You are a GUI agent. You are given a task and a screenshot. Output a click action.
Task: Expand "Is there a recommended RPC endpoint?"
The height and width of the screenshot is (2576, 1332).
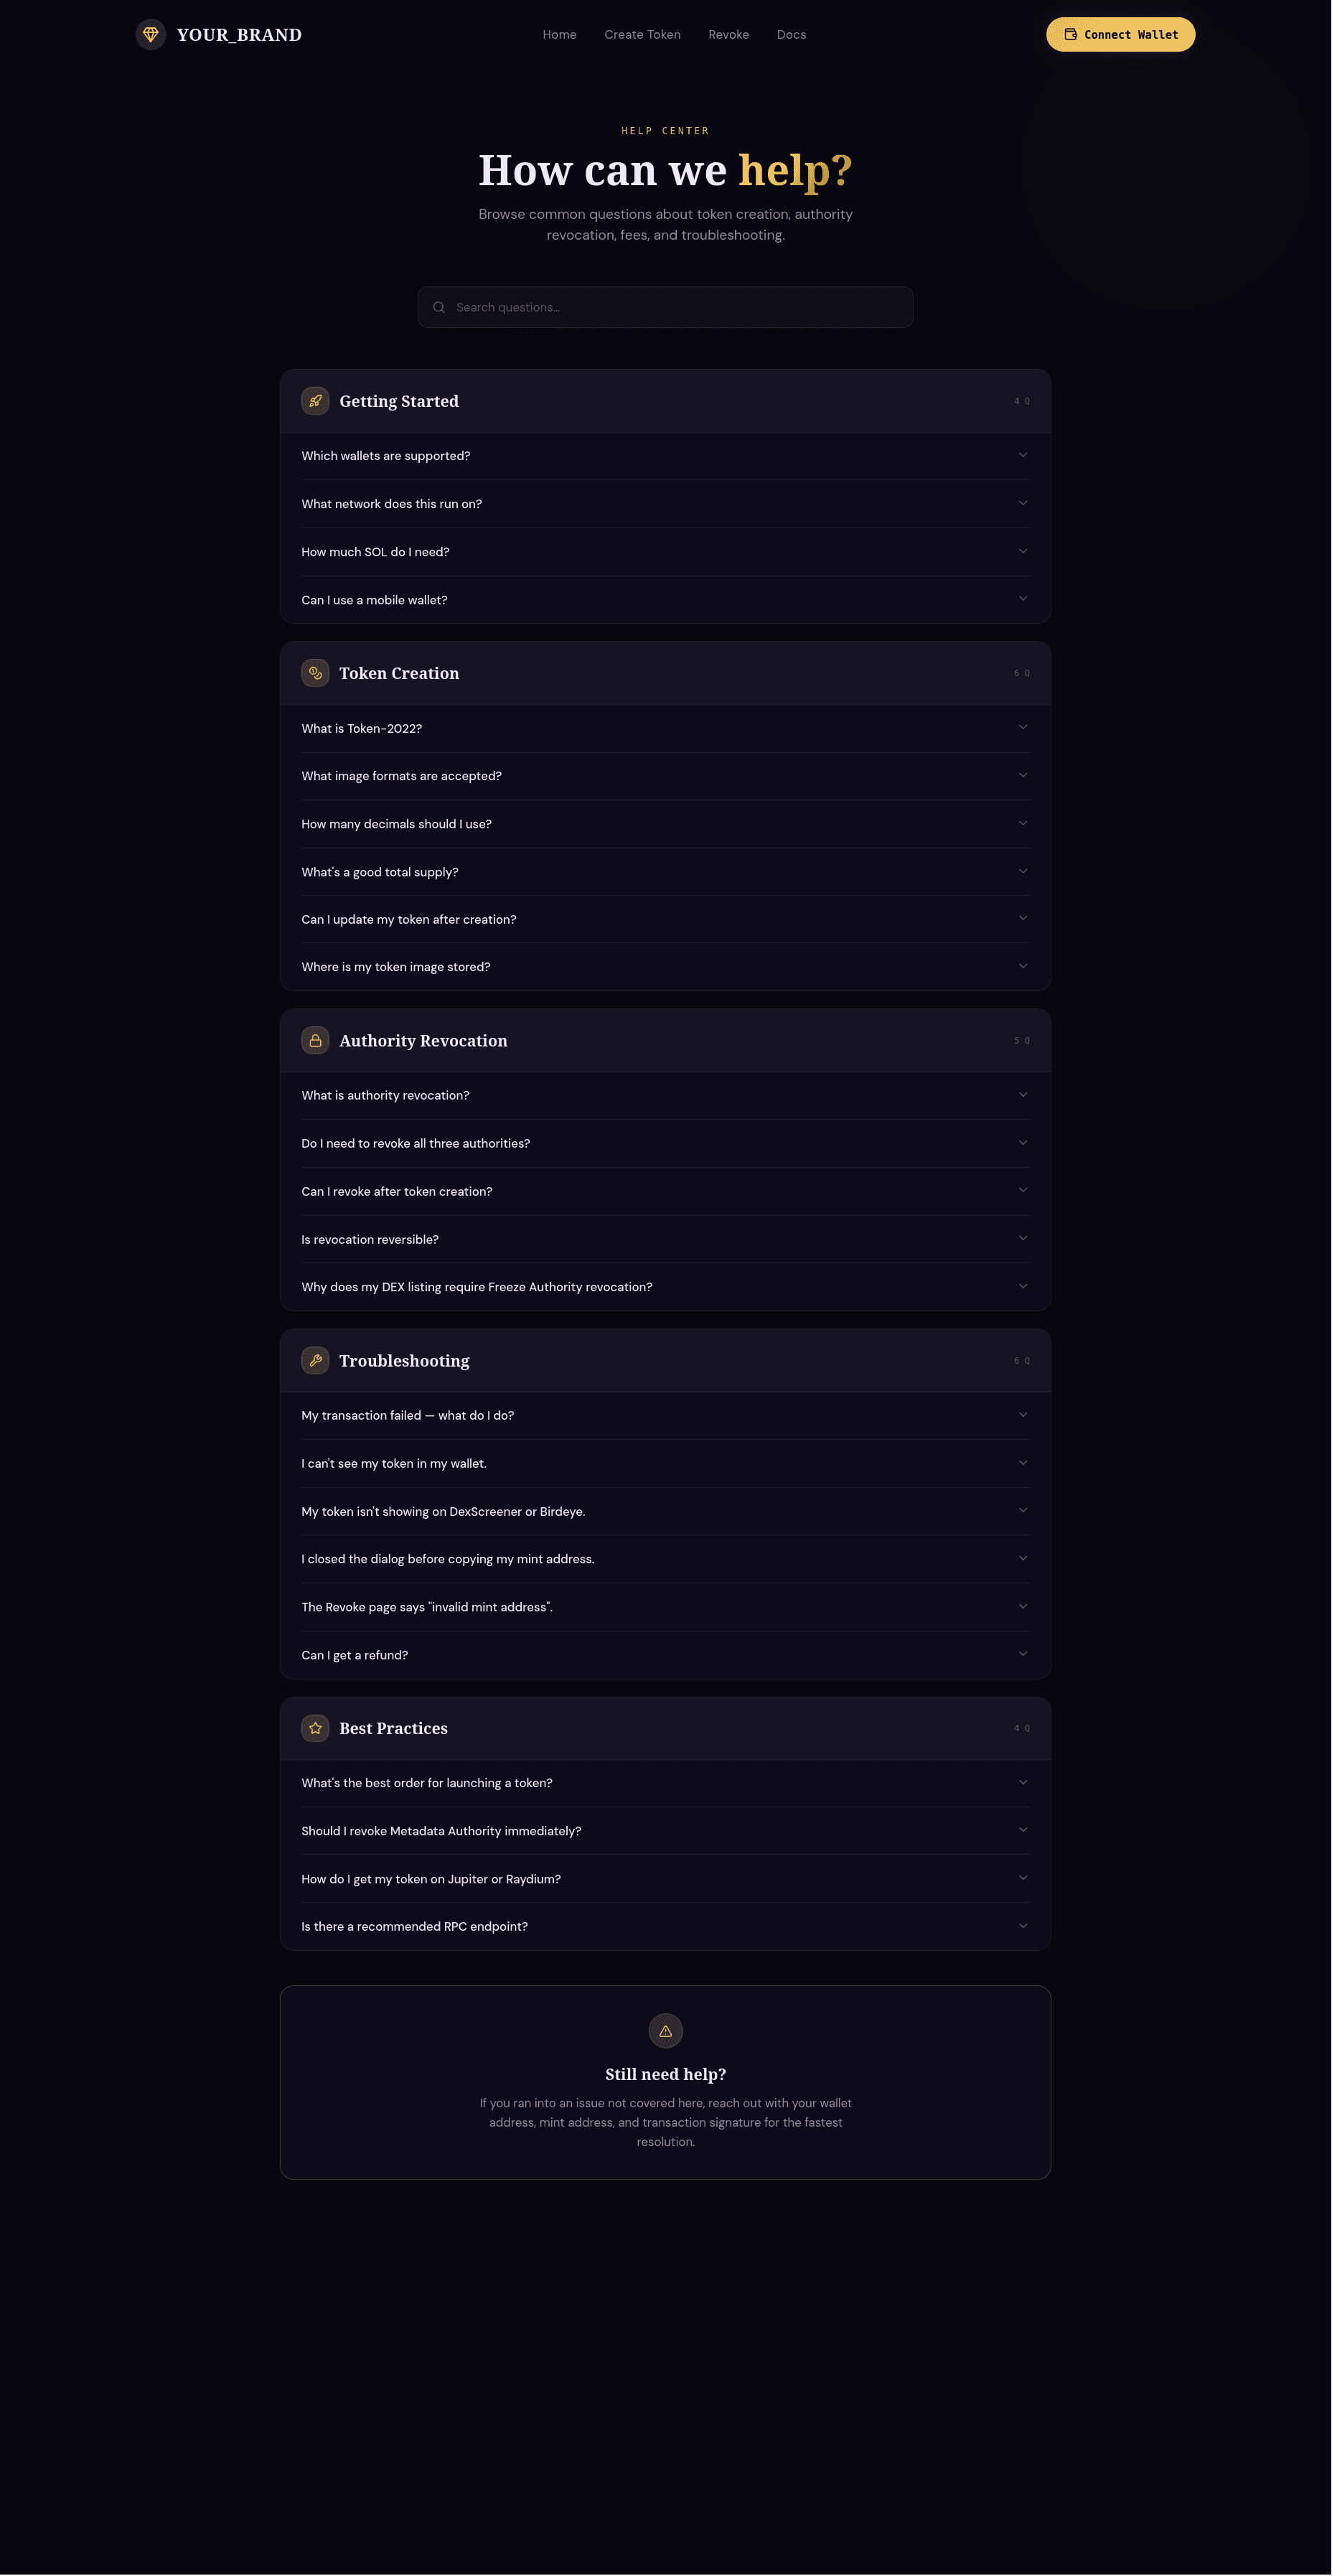[x=665, y=1927]
